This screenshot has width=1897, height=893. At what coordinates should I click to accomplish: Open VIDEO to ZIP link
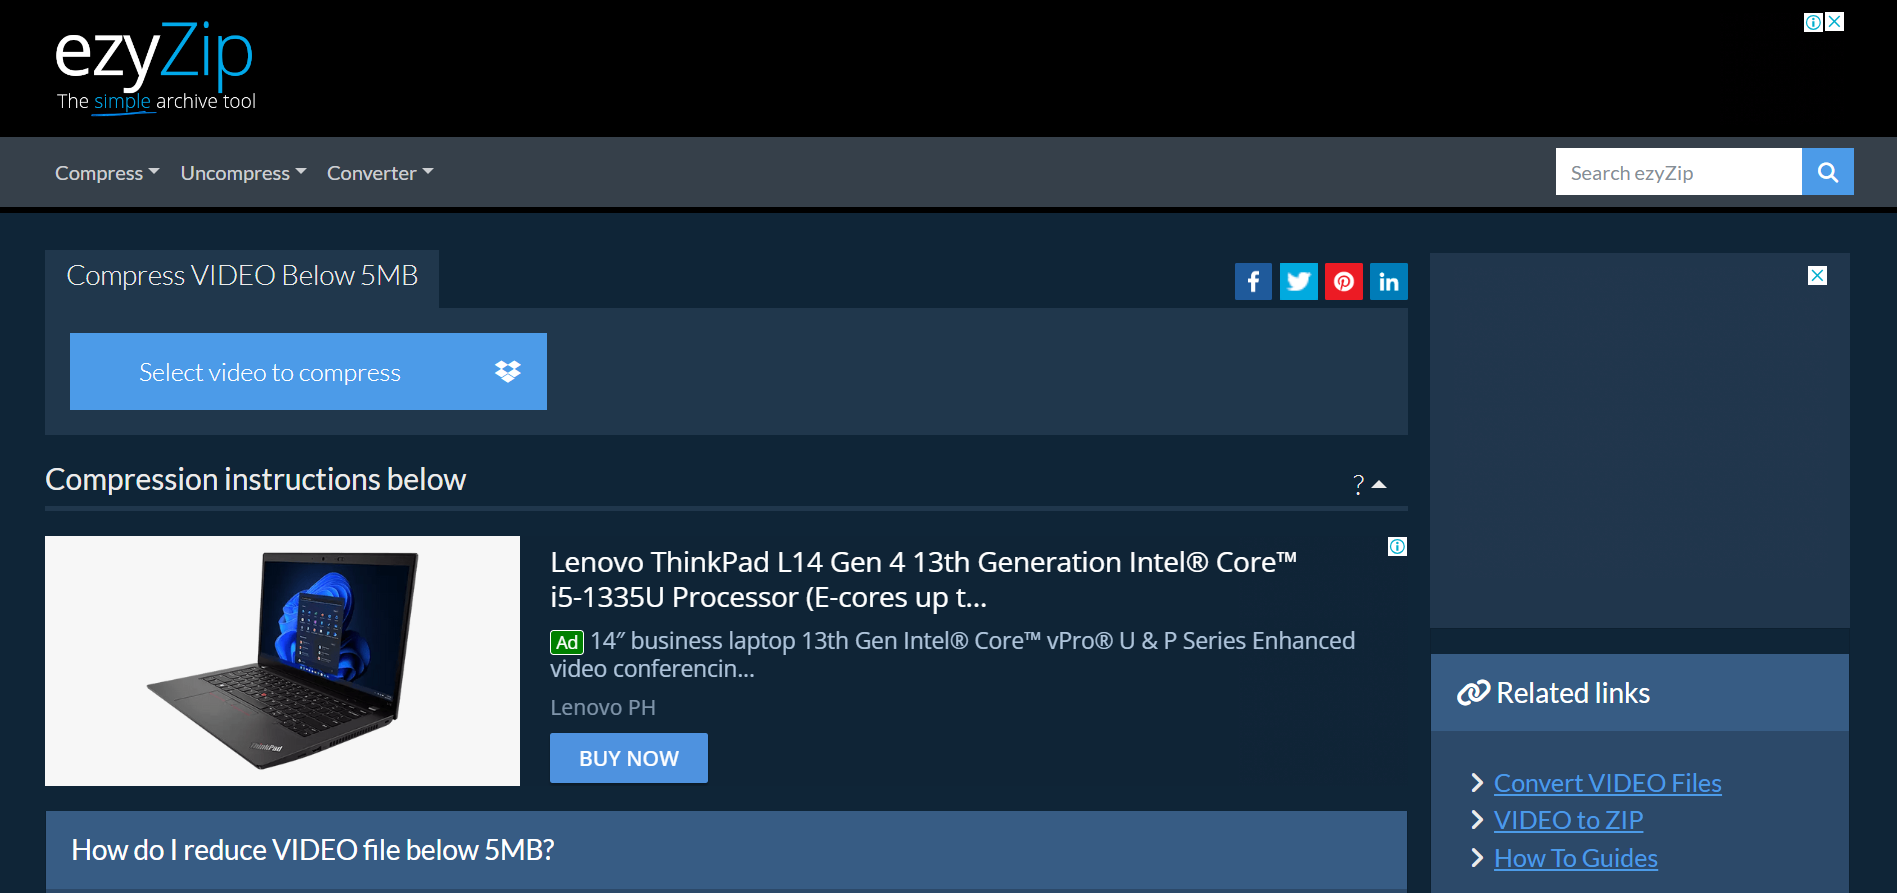1568,820
